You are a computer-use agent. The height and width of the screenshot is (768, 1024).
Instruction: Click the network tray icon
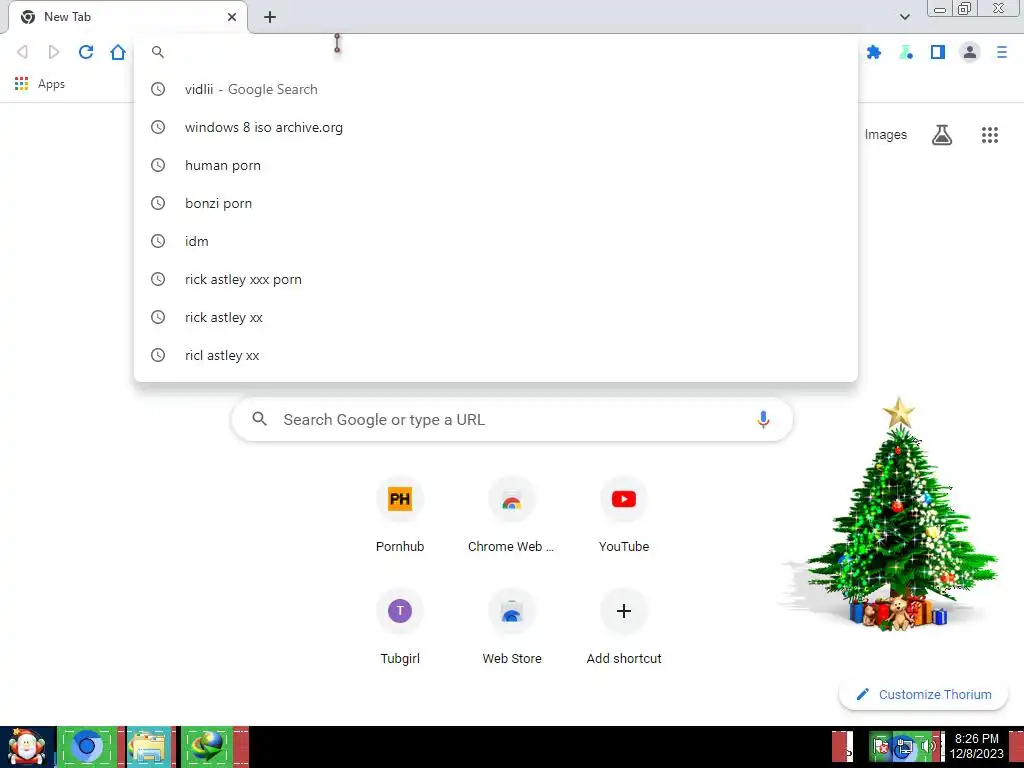pyautogui.click(x=904, y=746)
